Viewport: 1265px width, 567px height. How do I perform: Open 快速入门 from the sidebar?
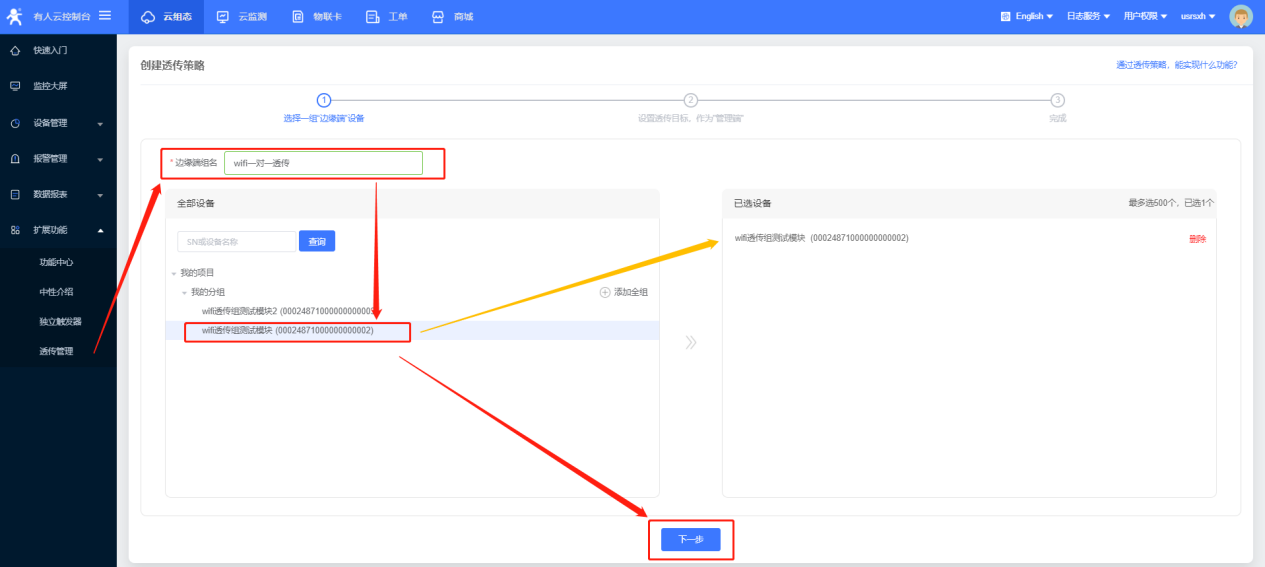50,50
